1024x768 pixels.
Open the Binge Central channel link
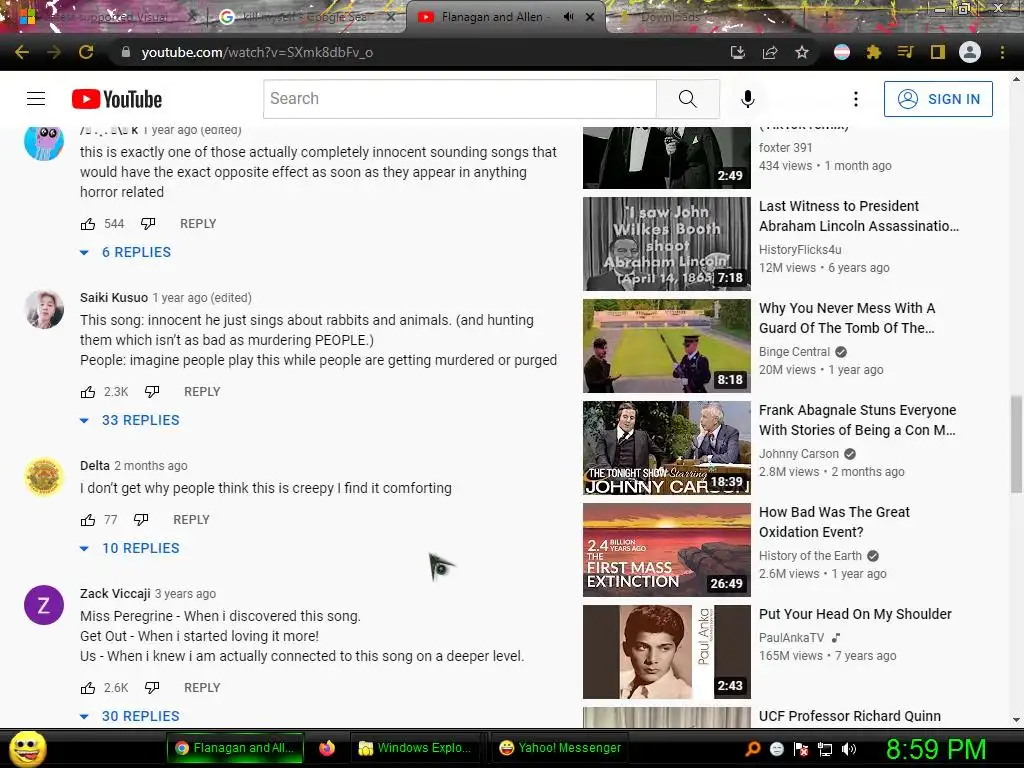pos(794,352)
